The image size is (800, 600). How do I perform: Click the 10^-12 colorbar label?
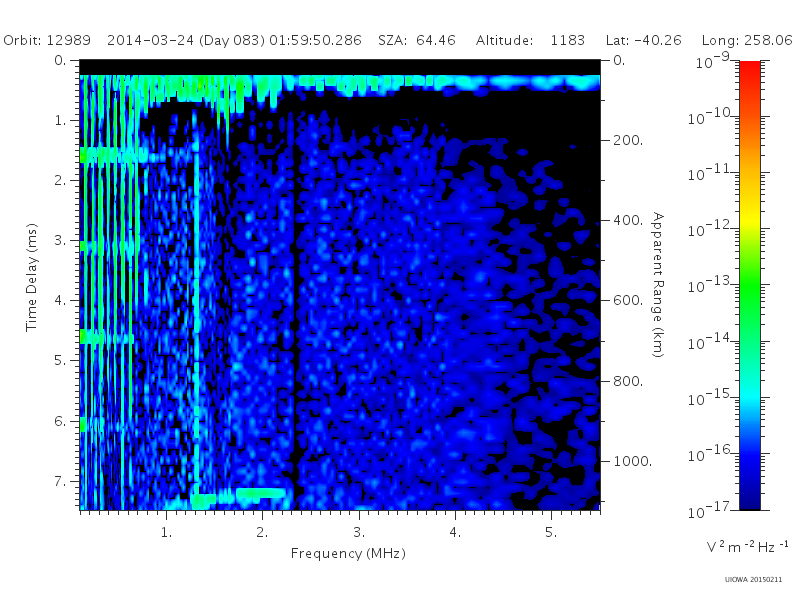(710, 229)
